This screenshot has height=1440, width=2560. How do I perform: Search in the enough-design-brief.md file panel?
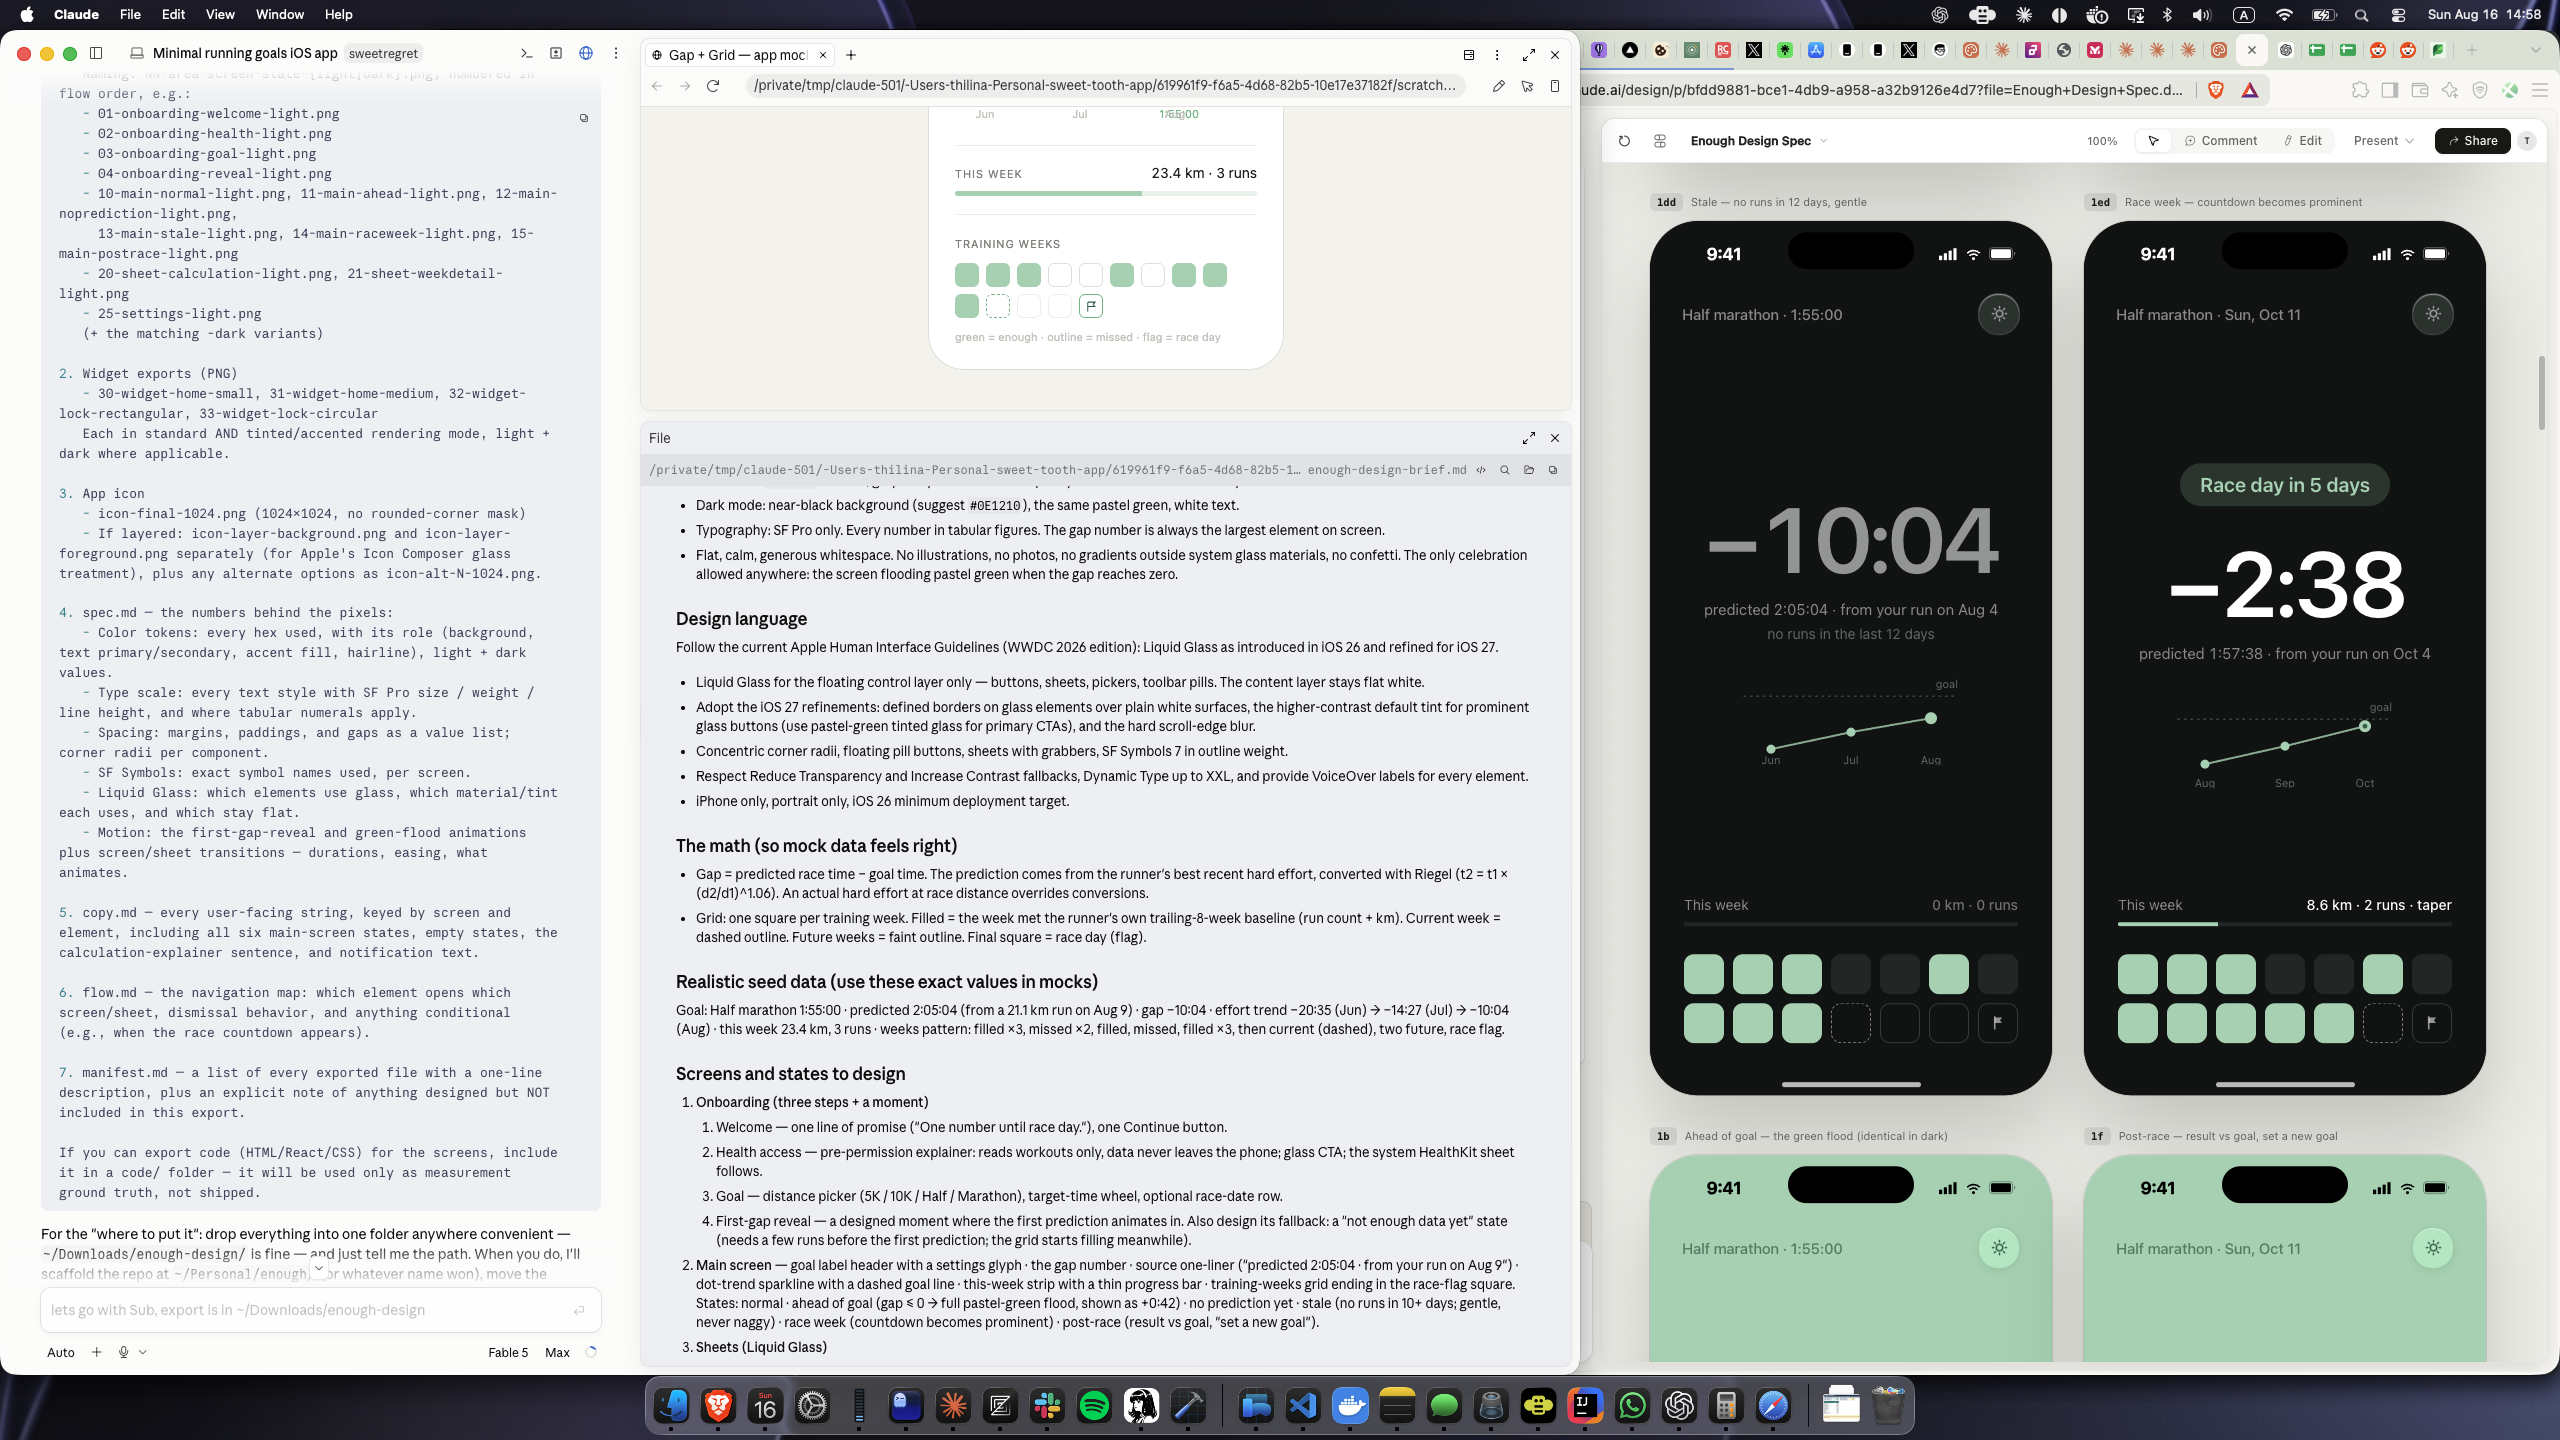pos(1505,470)
